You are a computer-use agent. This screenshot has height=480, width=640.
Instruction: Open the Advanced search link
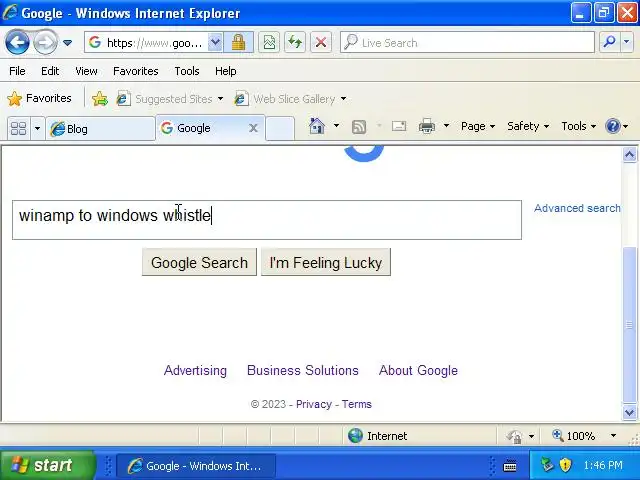(577, 208)
